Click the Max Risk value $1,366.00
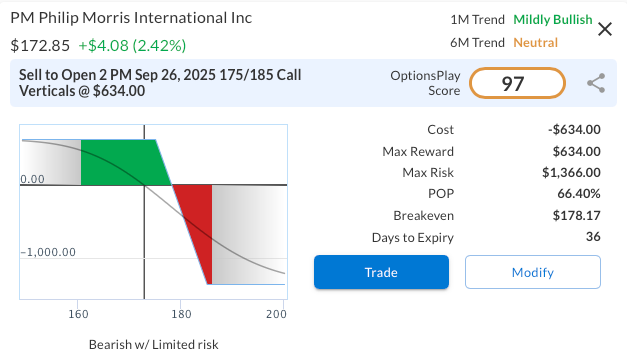 (x=571, y=173)
